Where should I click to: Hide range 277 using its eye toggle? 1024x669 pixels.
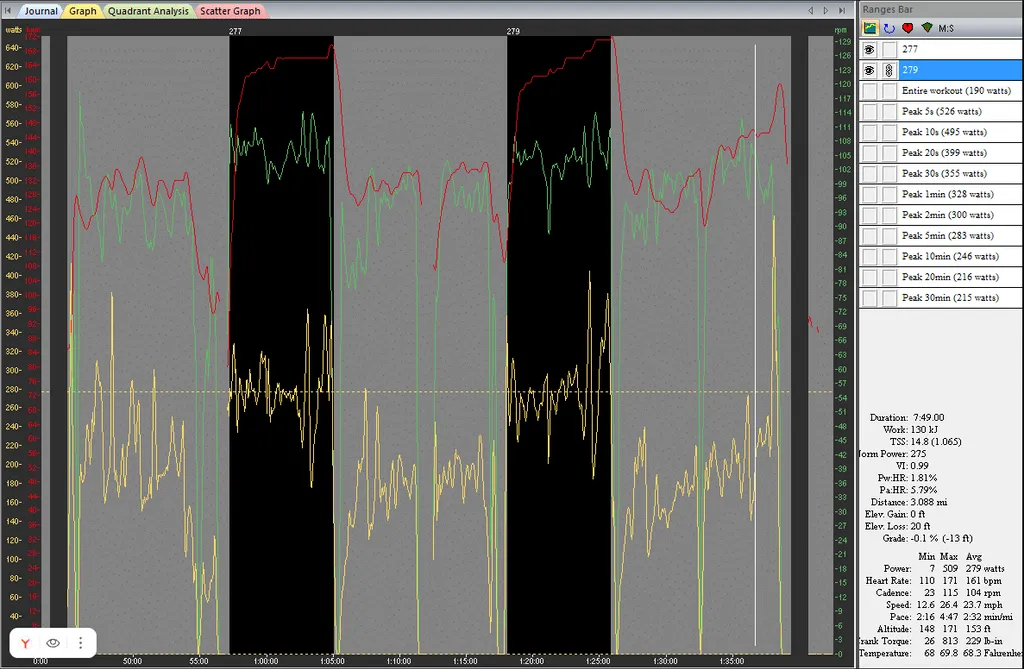869,50
